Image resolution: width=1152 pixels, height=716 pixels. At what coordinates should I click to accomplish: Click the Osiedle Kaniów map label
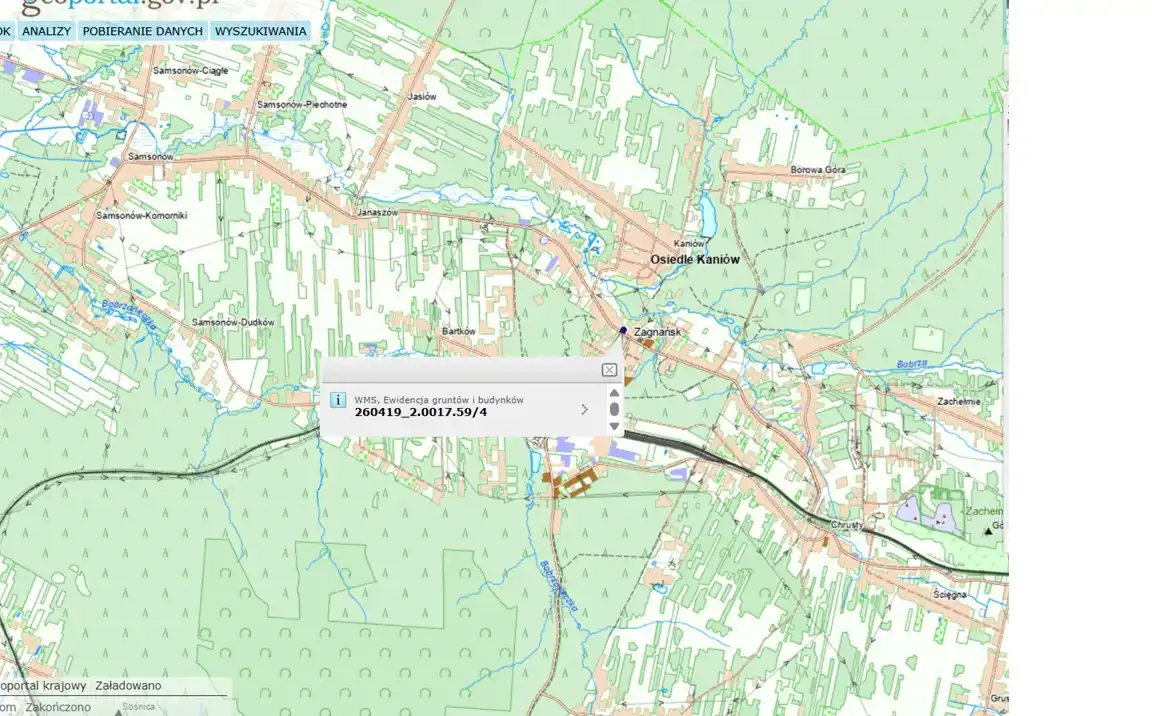(x=695, y=259)
